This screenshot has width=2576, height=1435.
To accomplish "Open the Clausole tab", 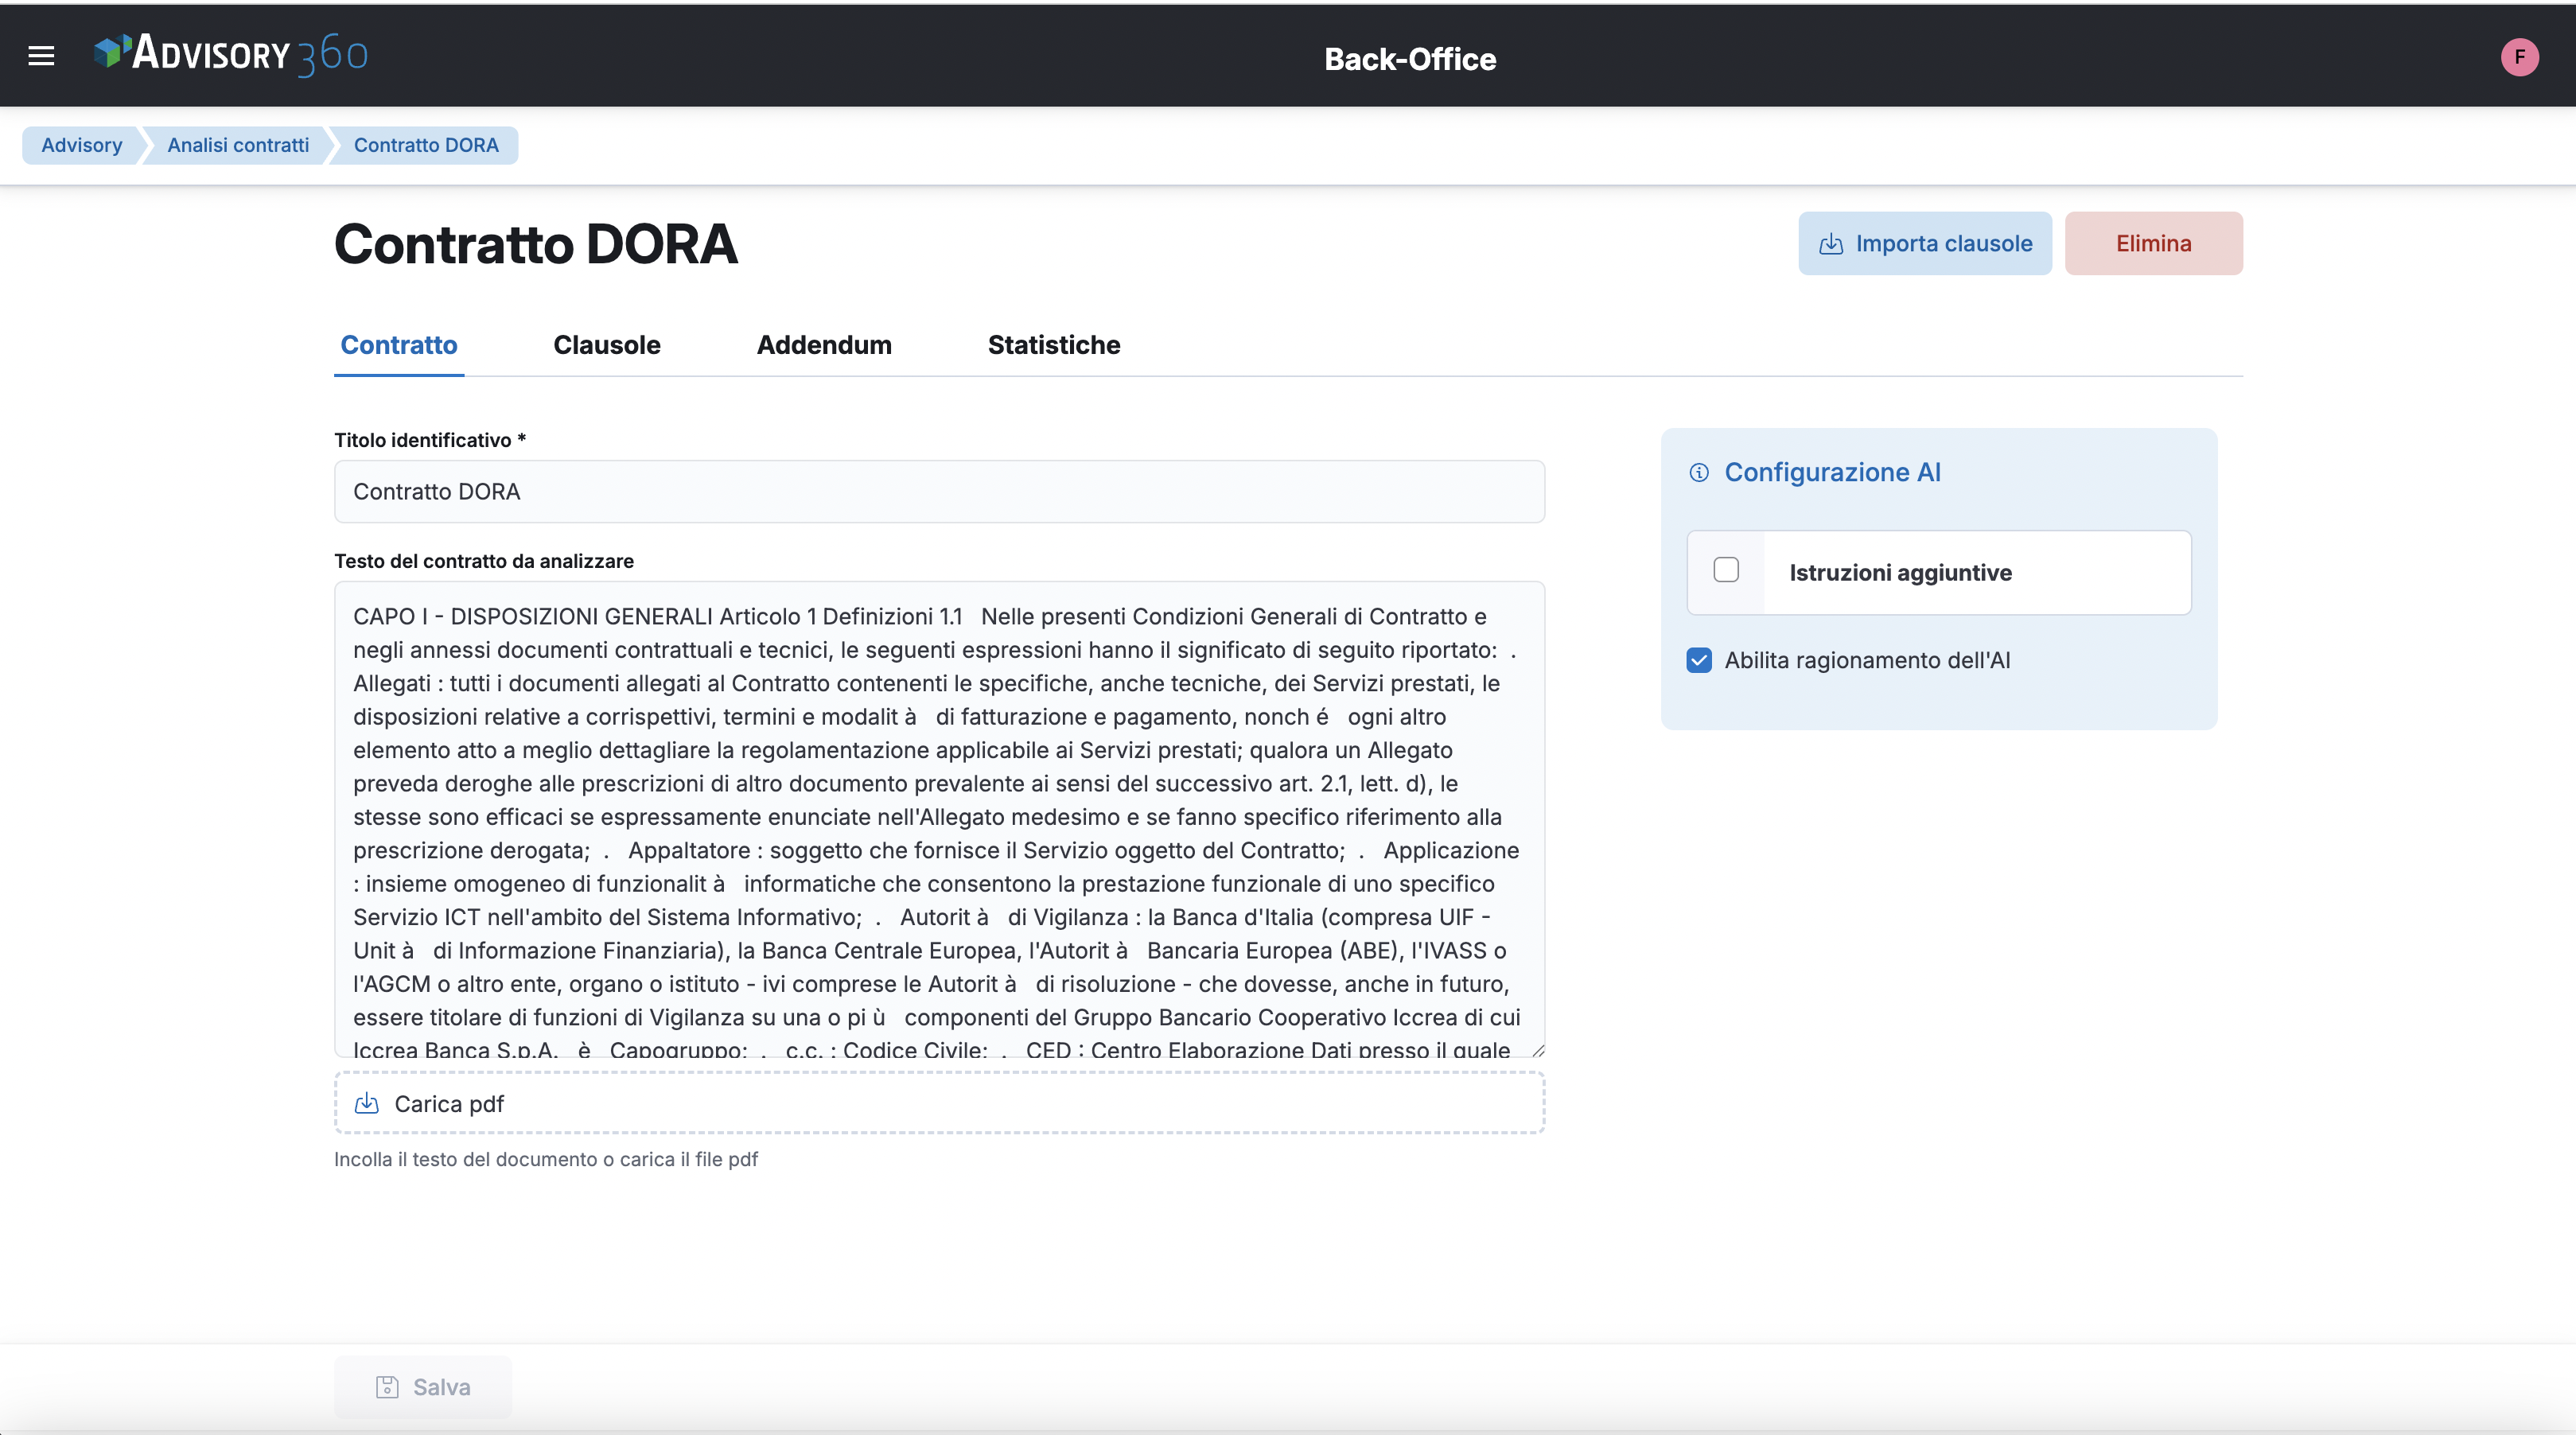I will click(x=607, y=345).
